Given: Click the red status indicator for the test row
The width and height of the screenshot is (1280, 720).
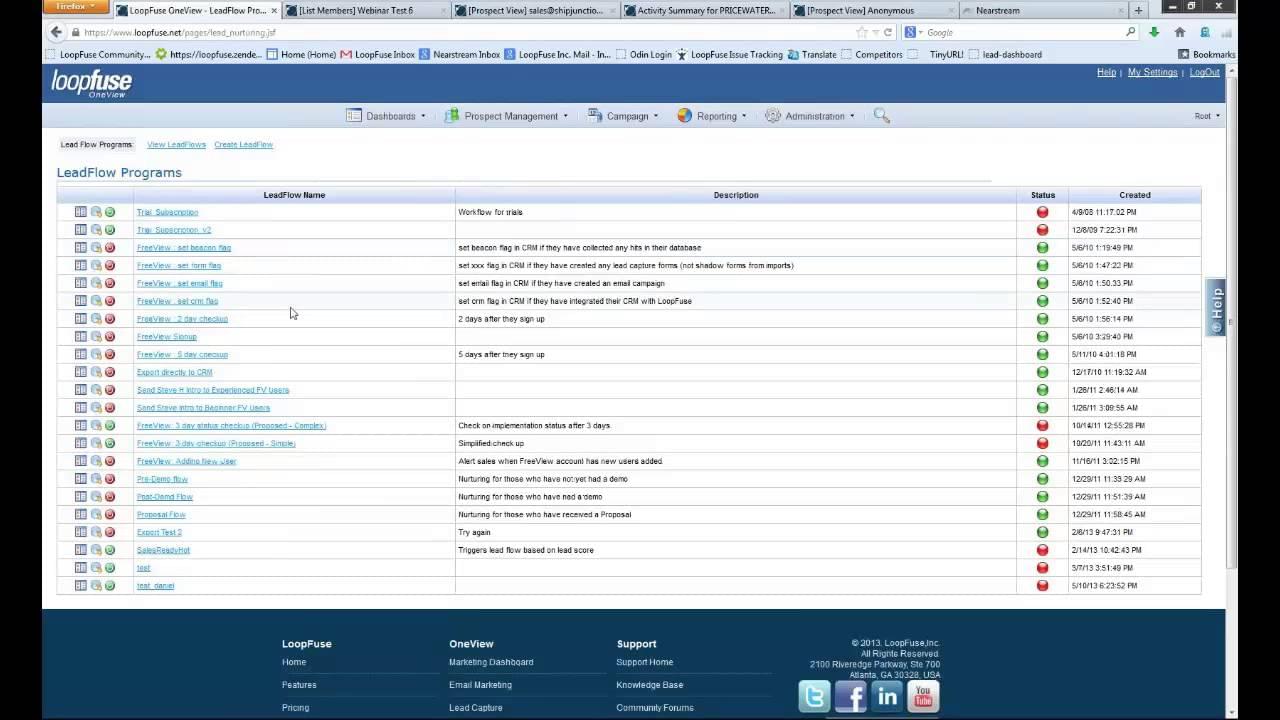Looking at the screenshot, I should click(x=1042, y=567).
